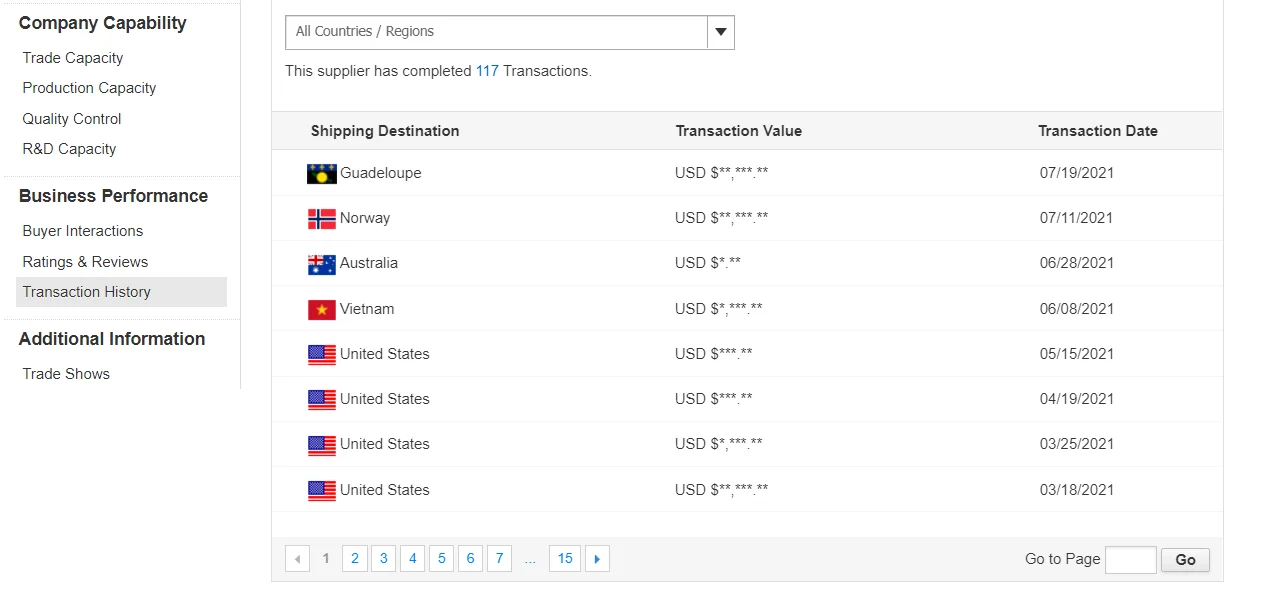
Task: Click the United States flag dated 05/15/2021
Action: pos(321,354)
